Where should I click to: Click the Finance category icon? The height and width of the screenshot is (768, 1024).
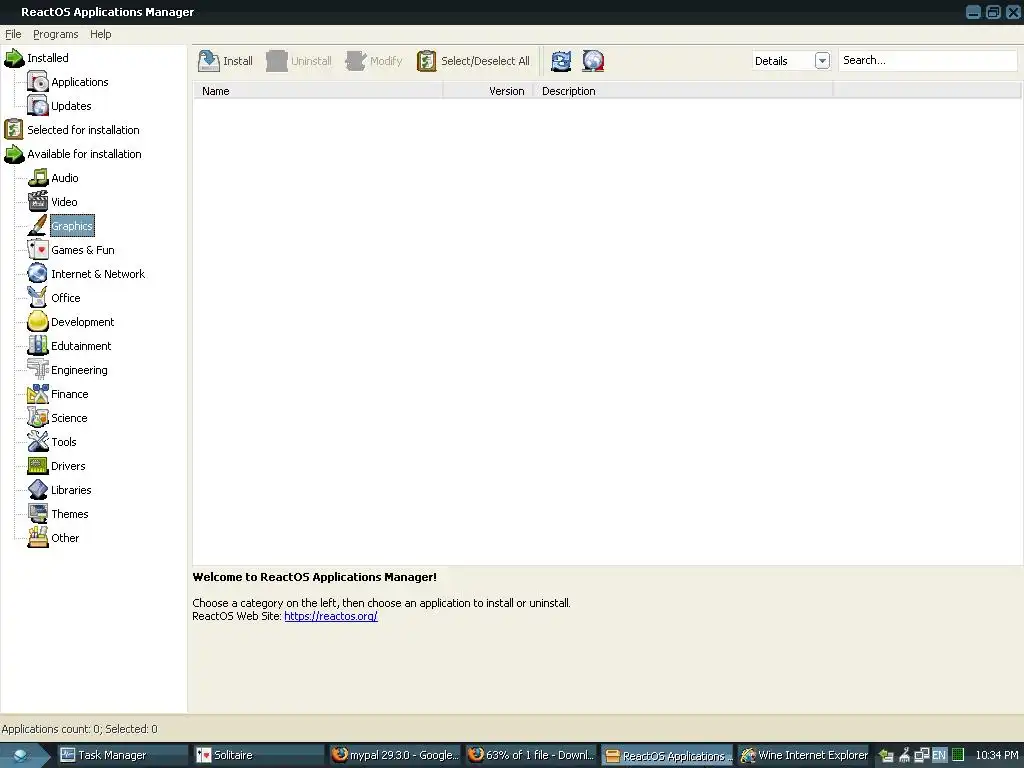pos(38,394)
